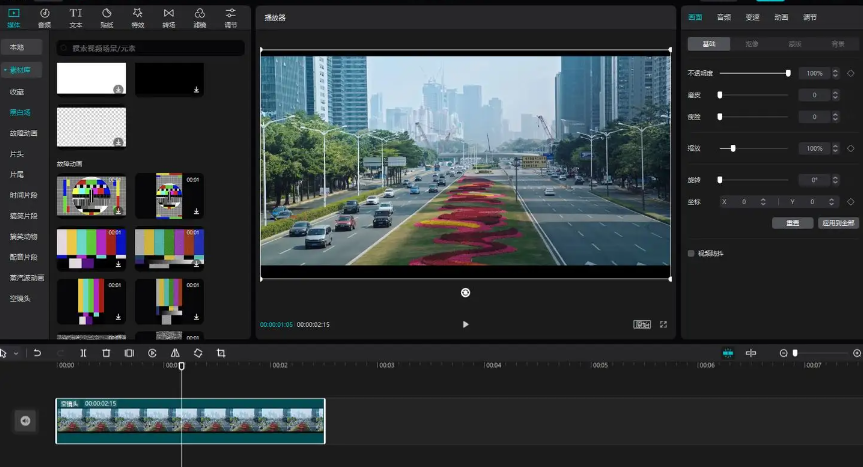Click the 磨皮 value stepper arrows

tap(835, 95)
